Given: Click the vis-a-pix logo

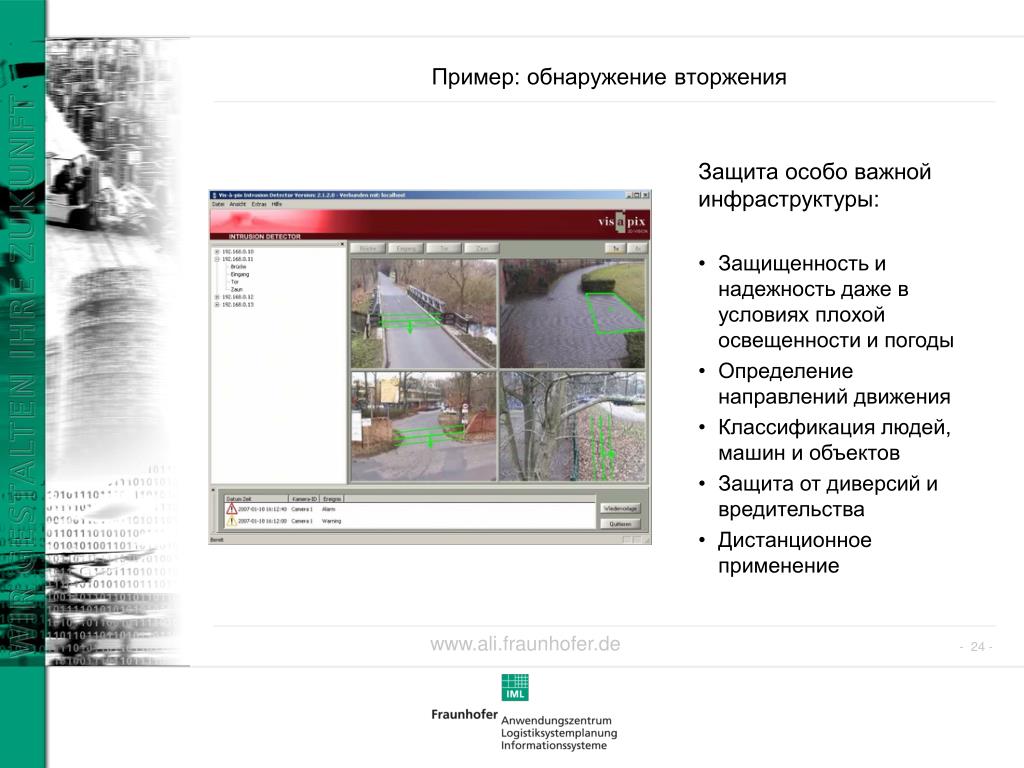Looking at the screenshot, I should pyautogui.click(x=622, y=222).
